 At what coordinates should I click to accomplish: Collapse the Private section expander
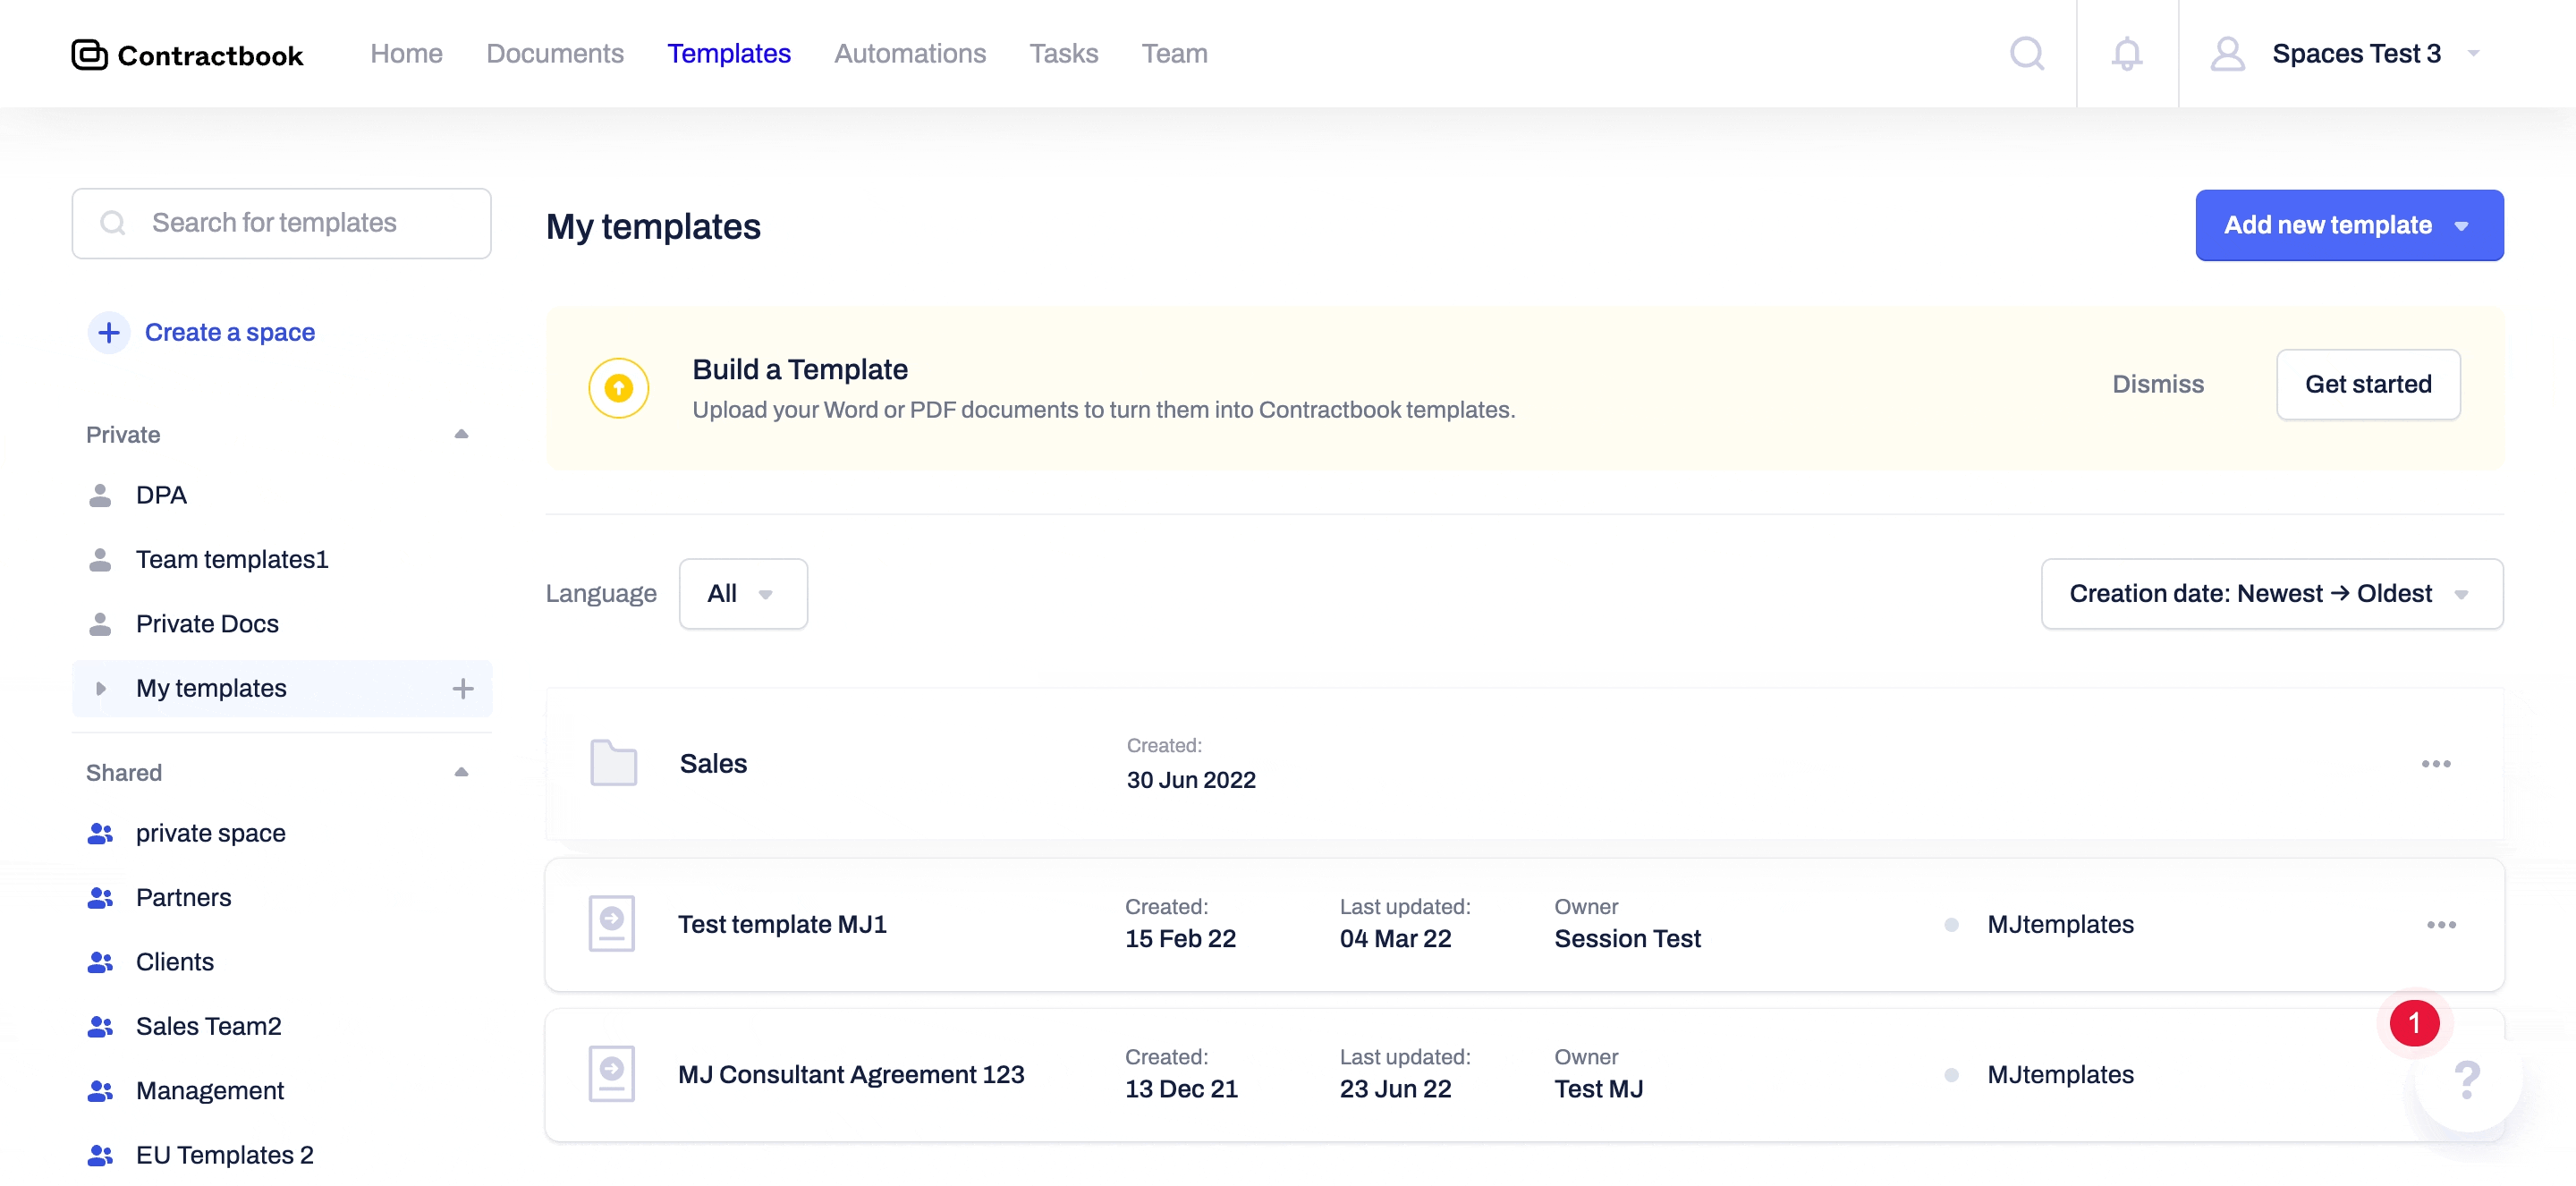pyautogui.click(x=463, y=434)
